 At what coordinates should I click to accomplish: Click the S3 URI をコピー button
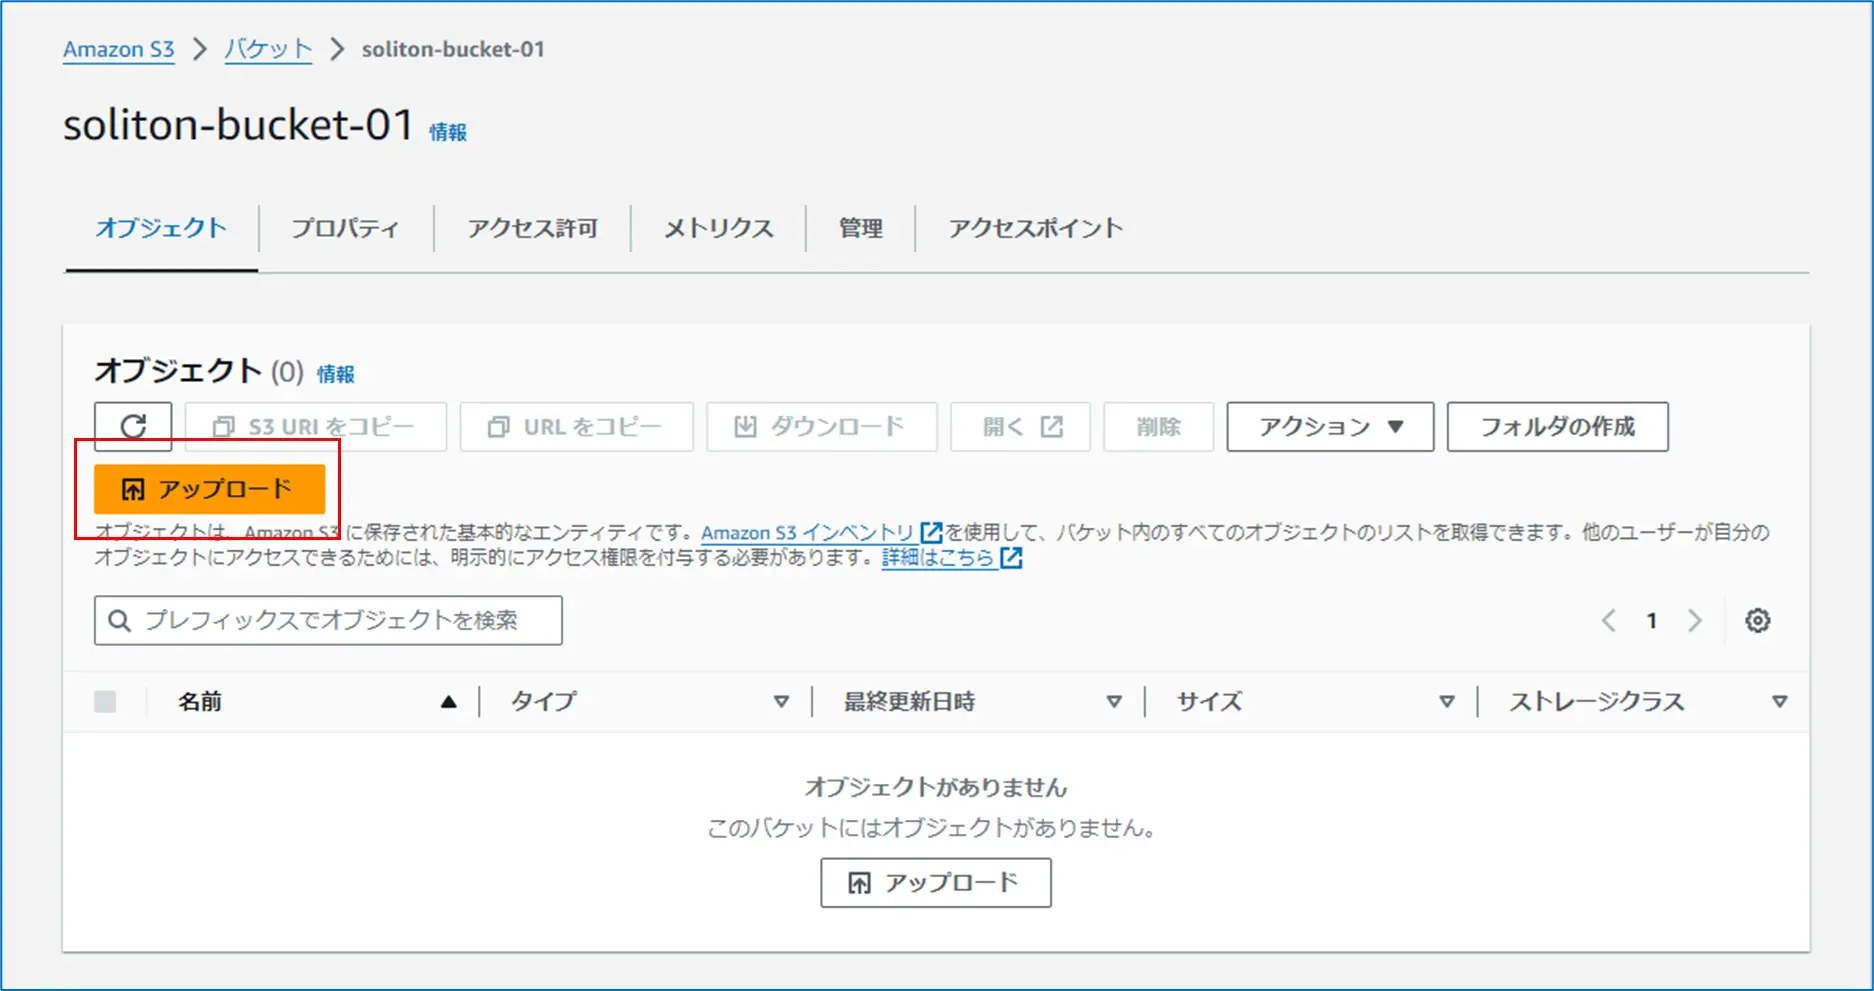click(315, 427)
